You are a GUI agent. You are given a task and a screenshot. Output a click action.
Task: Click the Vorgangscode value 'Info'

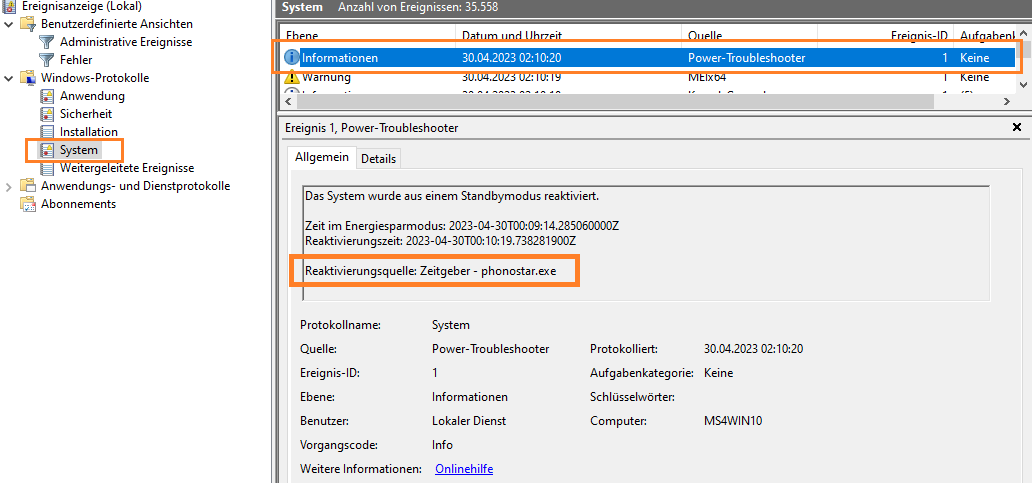coord(442,445)
